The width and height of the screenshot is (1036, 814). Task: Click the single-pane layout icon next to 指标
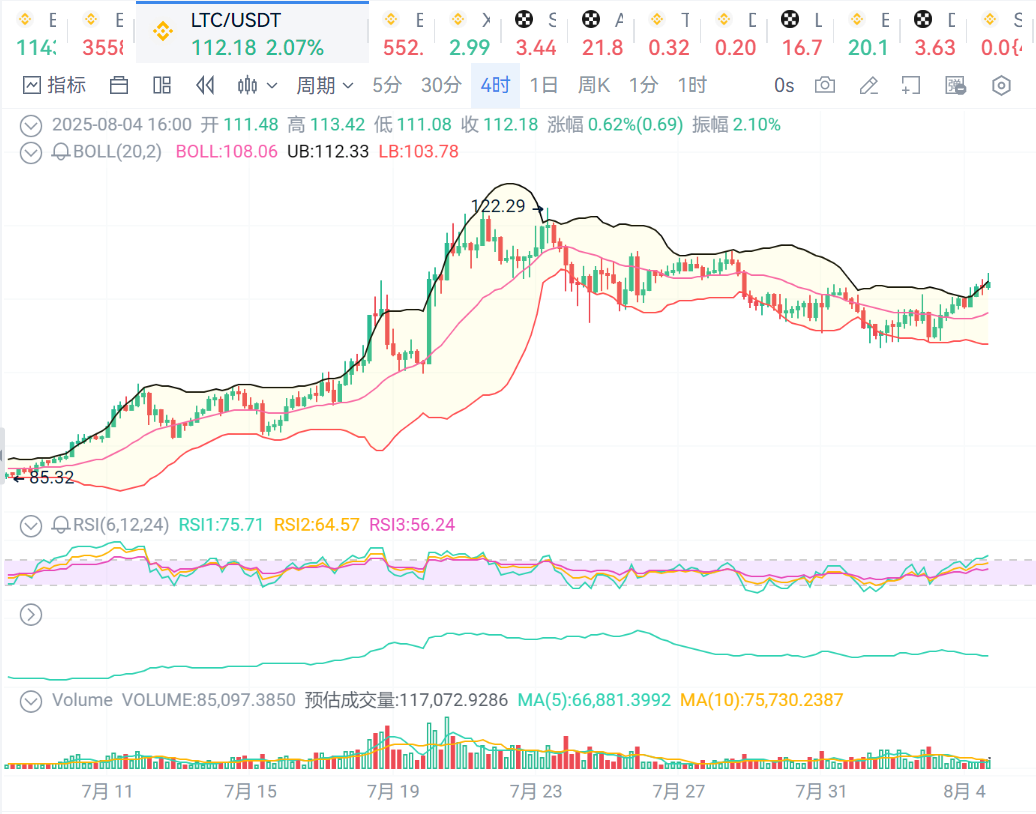pyautogui.click(x=119, y=85)
